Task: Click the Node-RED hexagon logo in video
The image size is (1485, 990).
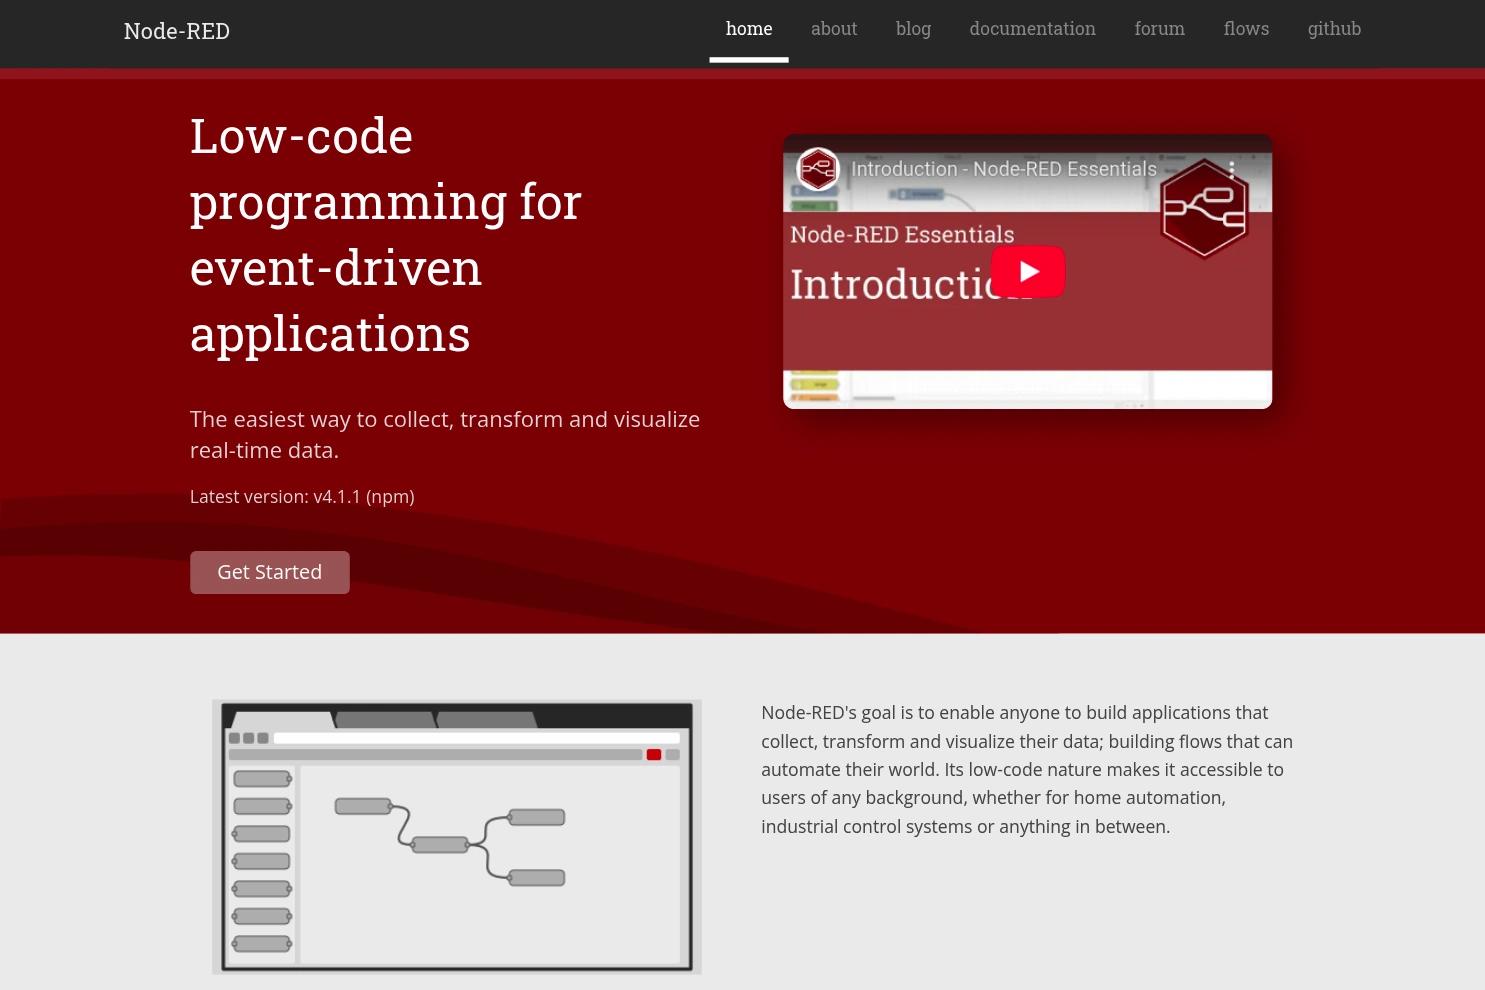Action: [x=1204, y=209]
